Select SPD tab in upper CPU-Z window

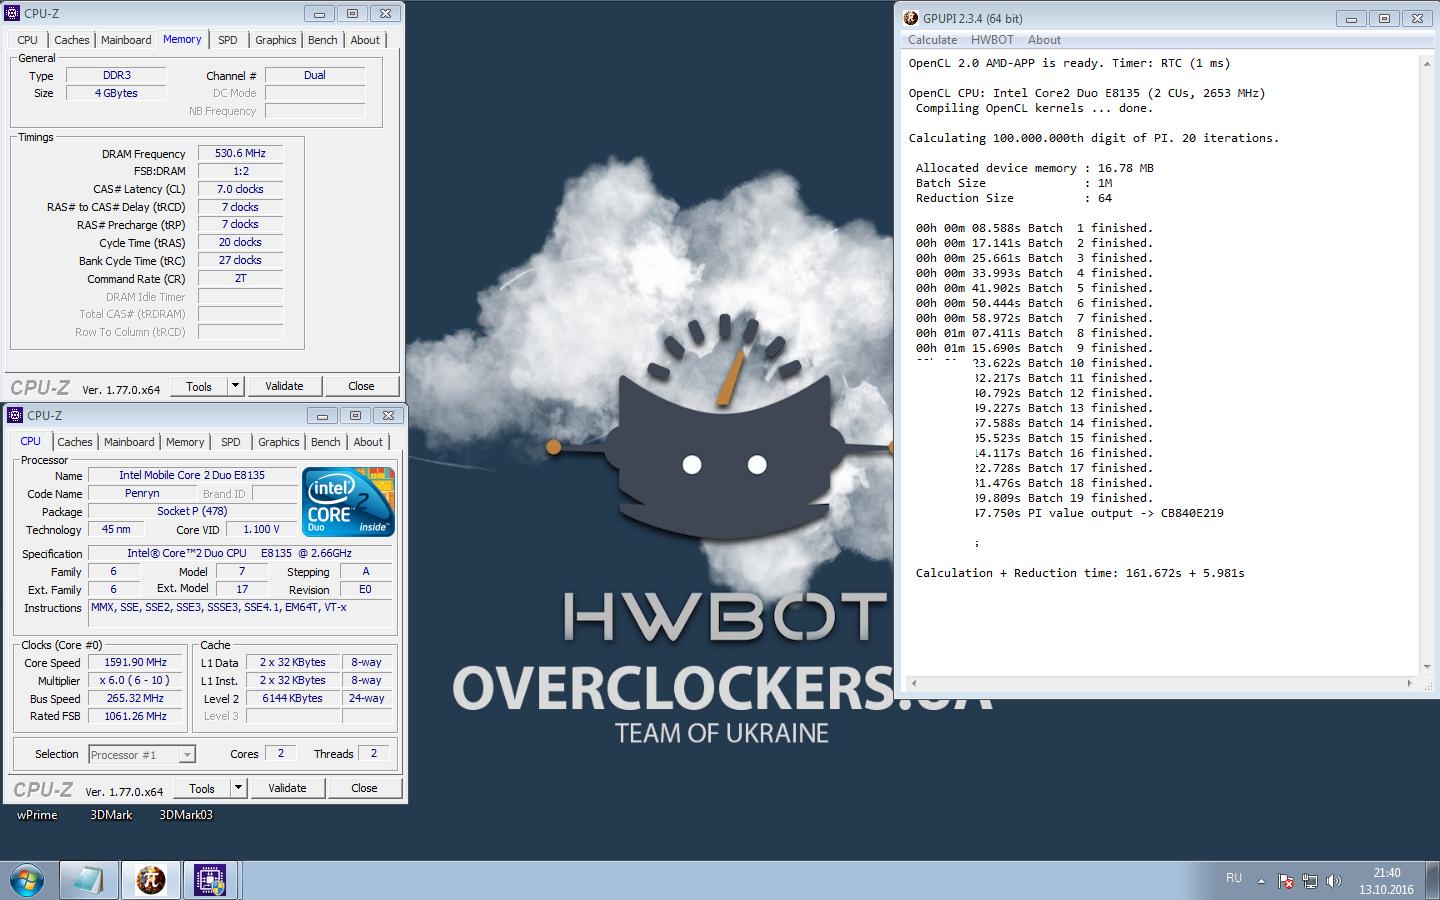click(x=228, y=40)
